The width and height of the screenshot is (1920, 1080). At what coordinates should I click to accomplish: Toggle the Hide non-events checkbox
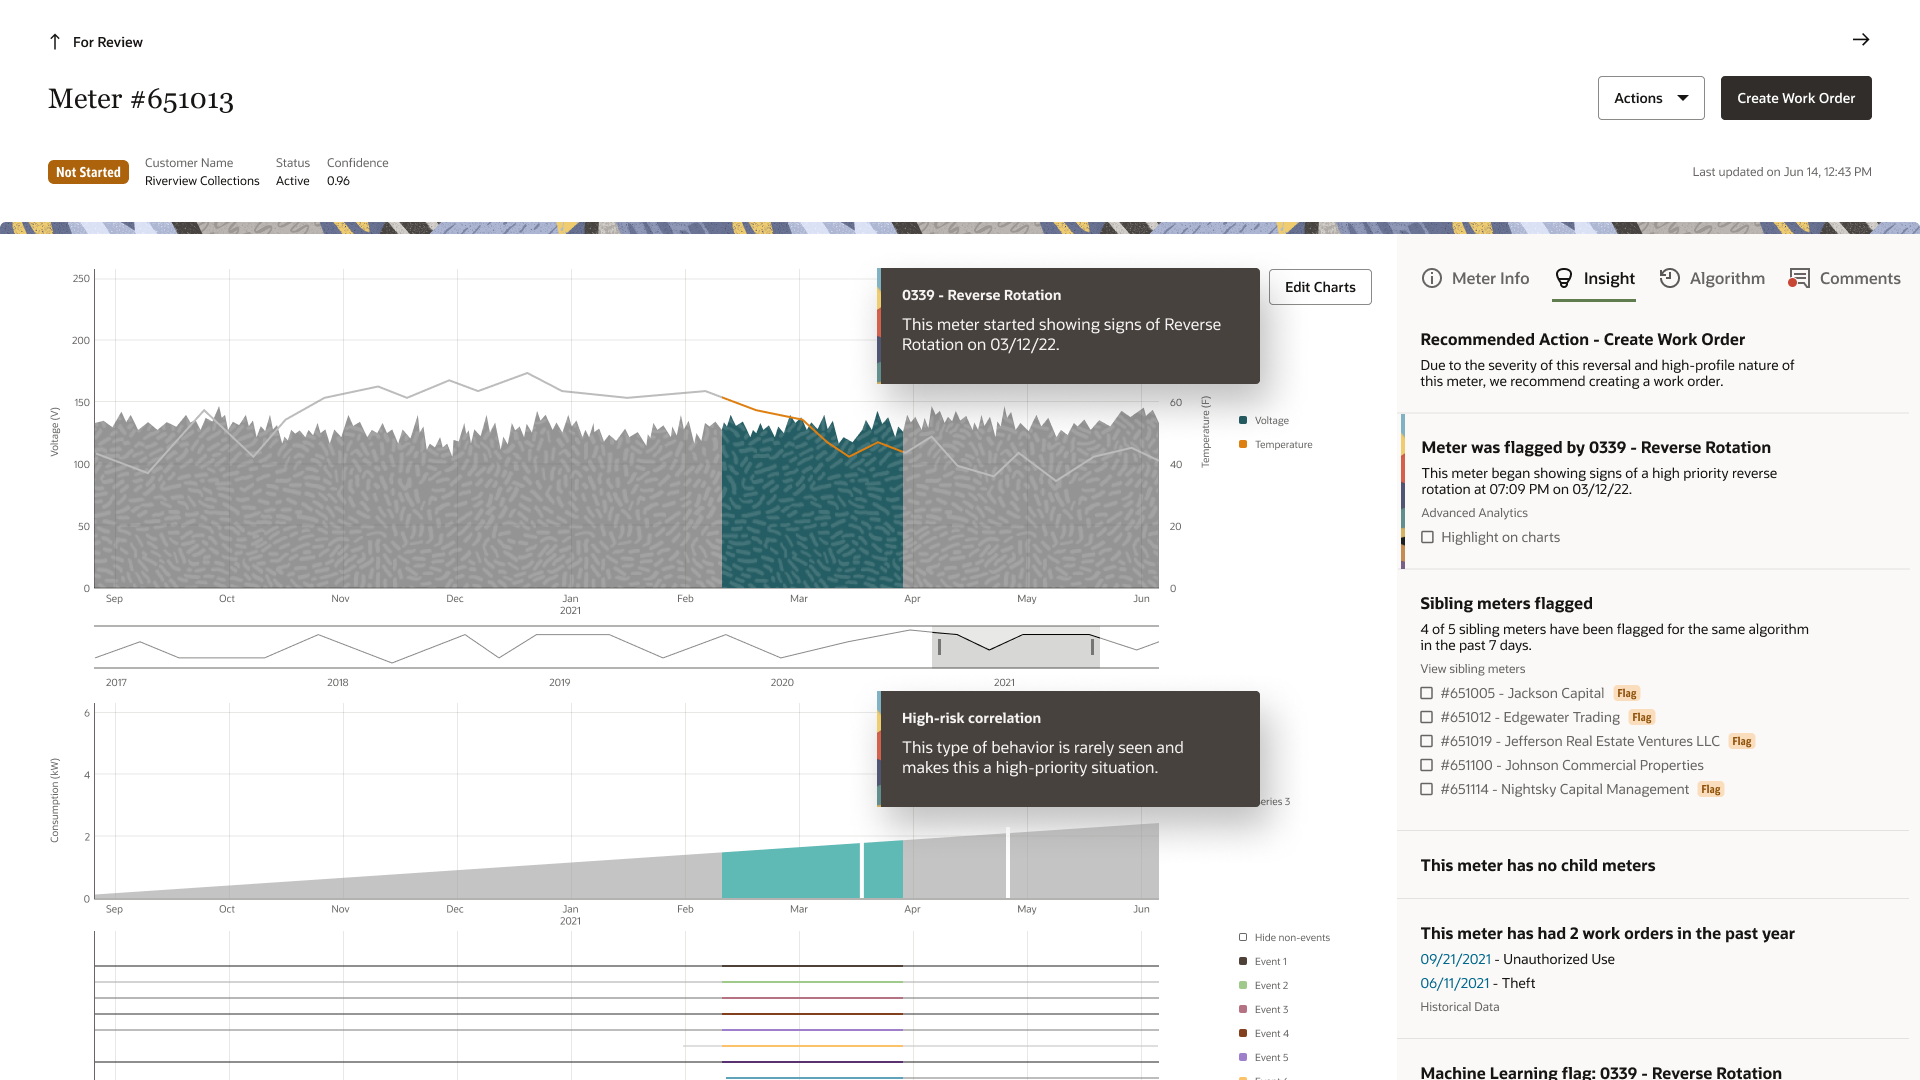click(x=1243, y=937)
